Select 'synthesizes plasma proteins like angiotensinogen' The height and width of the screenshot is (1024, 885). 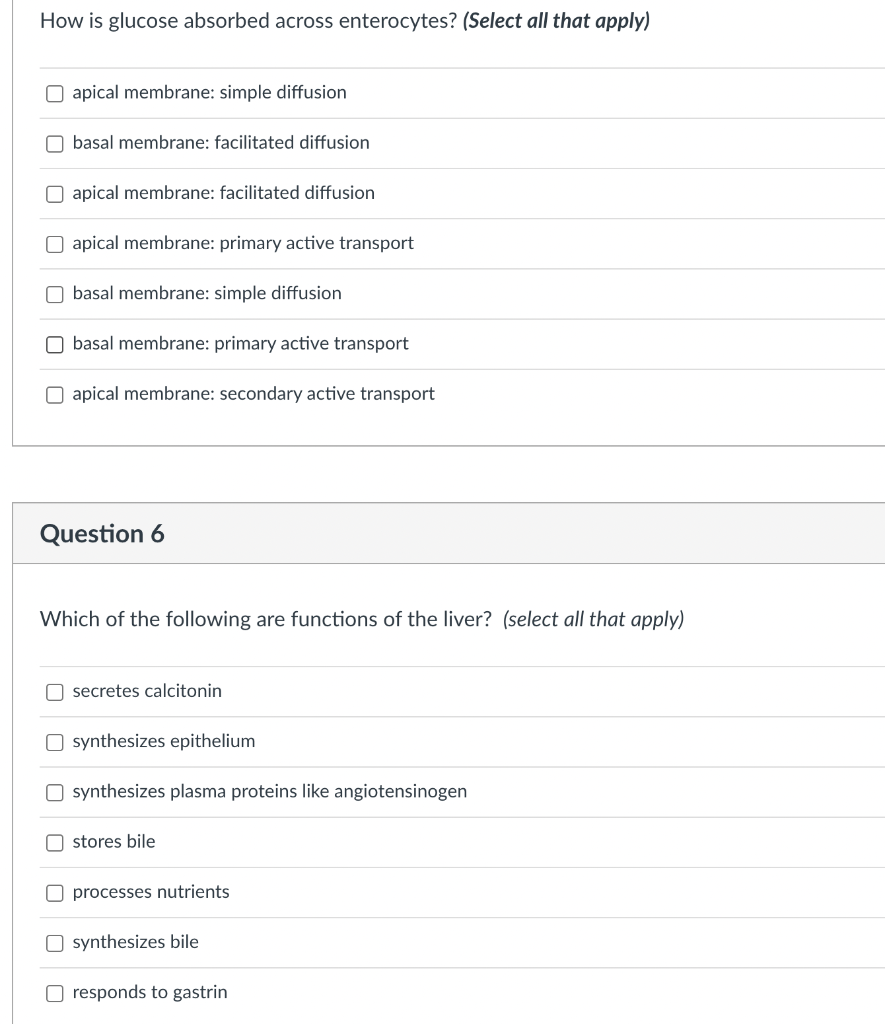(x=54, y=792)
